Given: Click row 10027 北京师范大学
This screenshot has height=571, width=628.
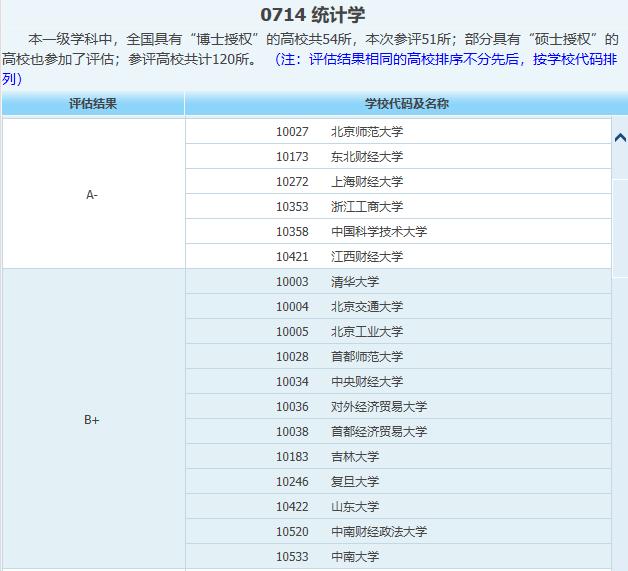Looking at the screenshot, I should [398, 131].
